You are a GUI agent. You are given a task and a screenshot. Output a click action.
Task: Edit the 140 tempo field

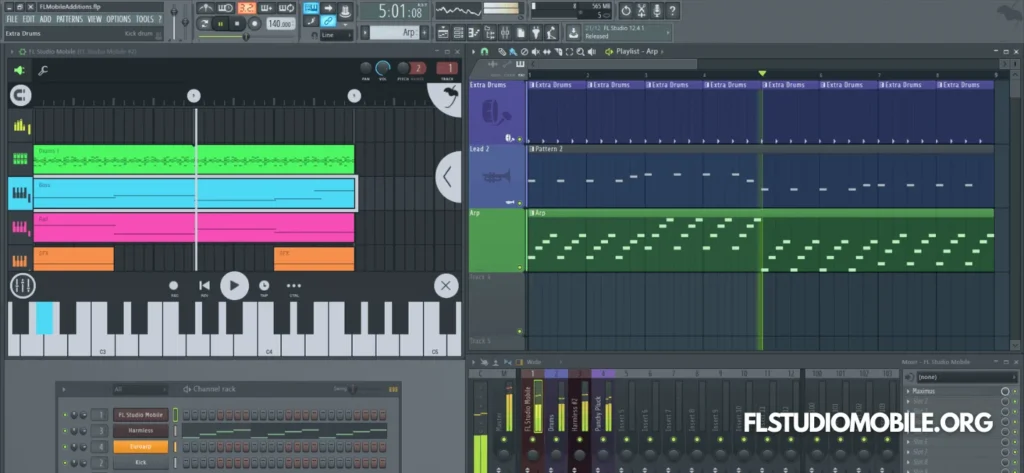279,24
